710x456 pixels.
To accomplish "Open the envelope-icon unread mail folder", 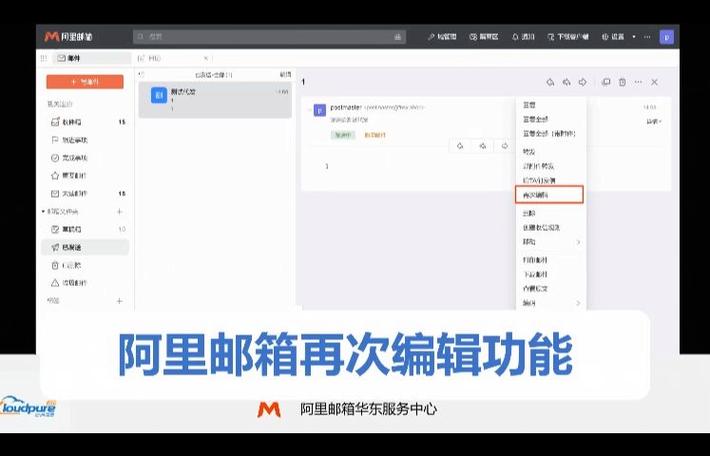I will coord(86,193).
